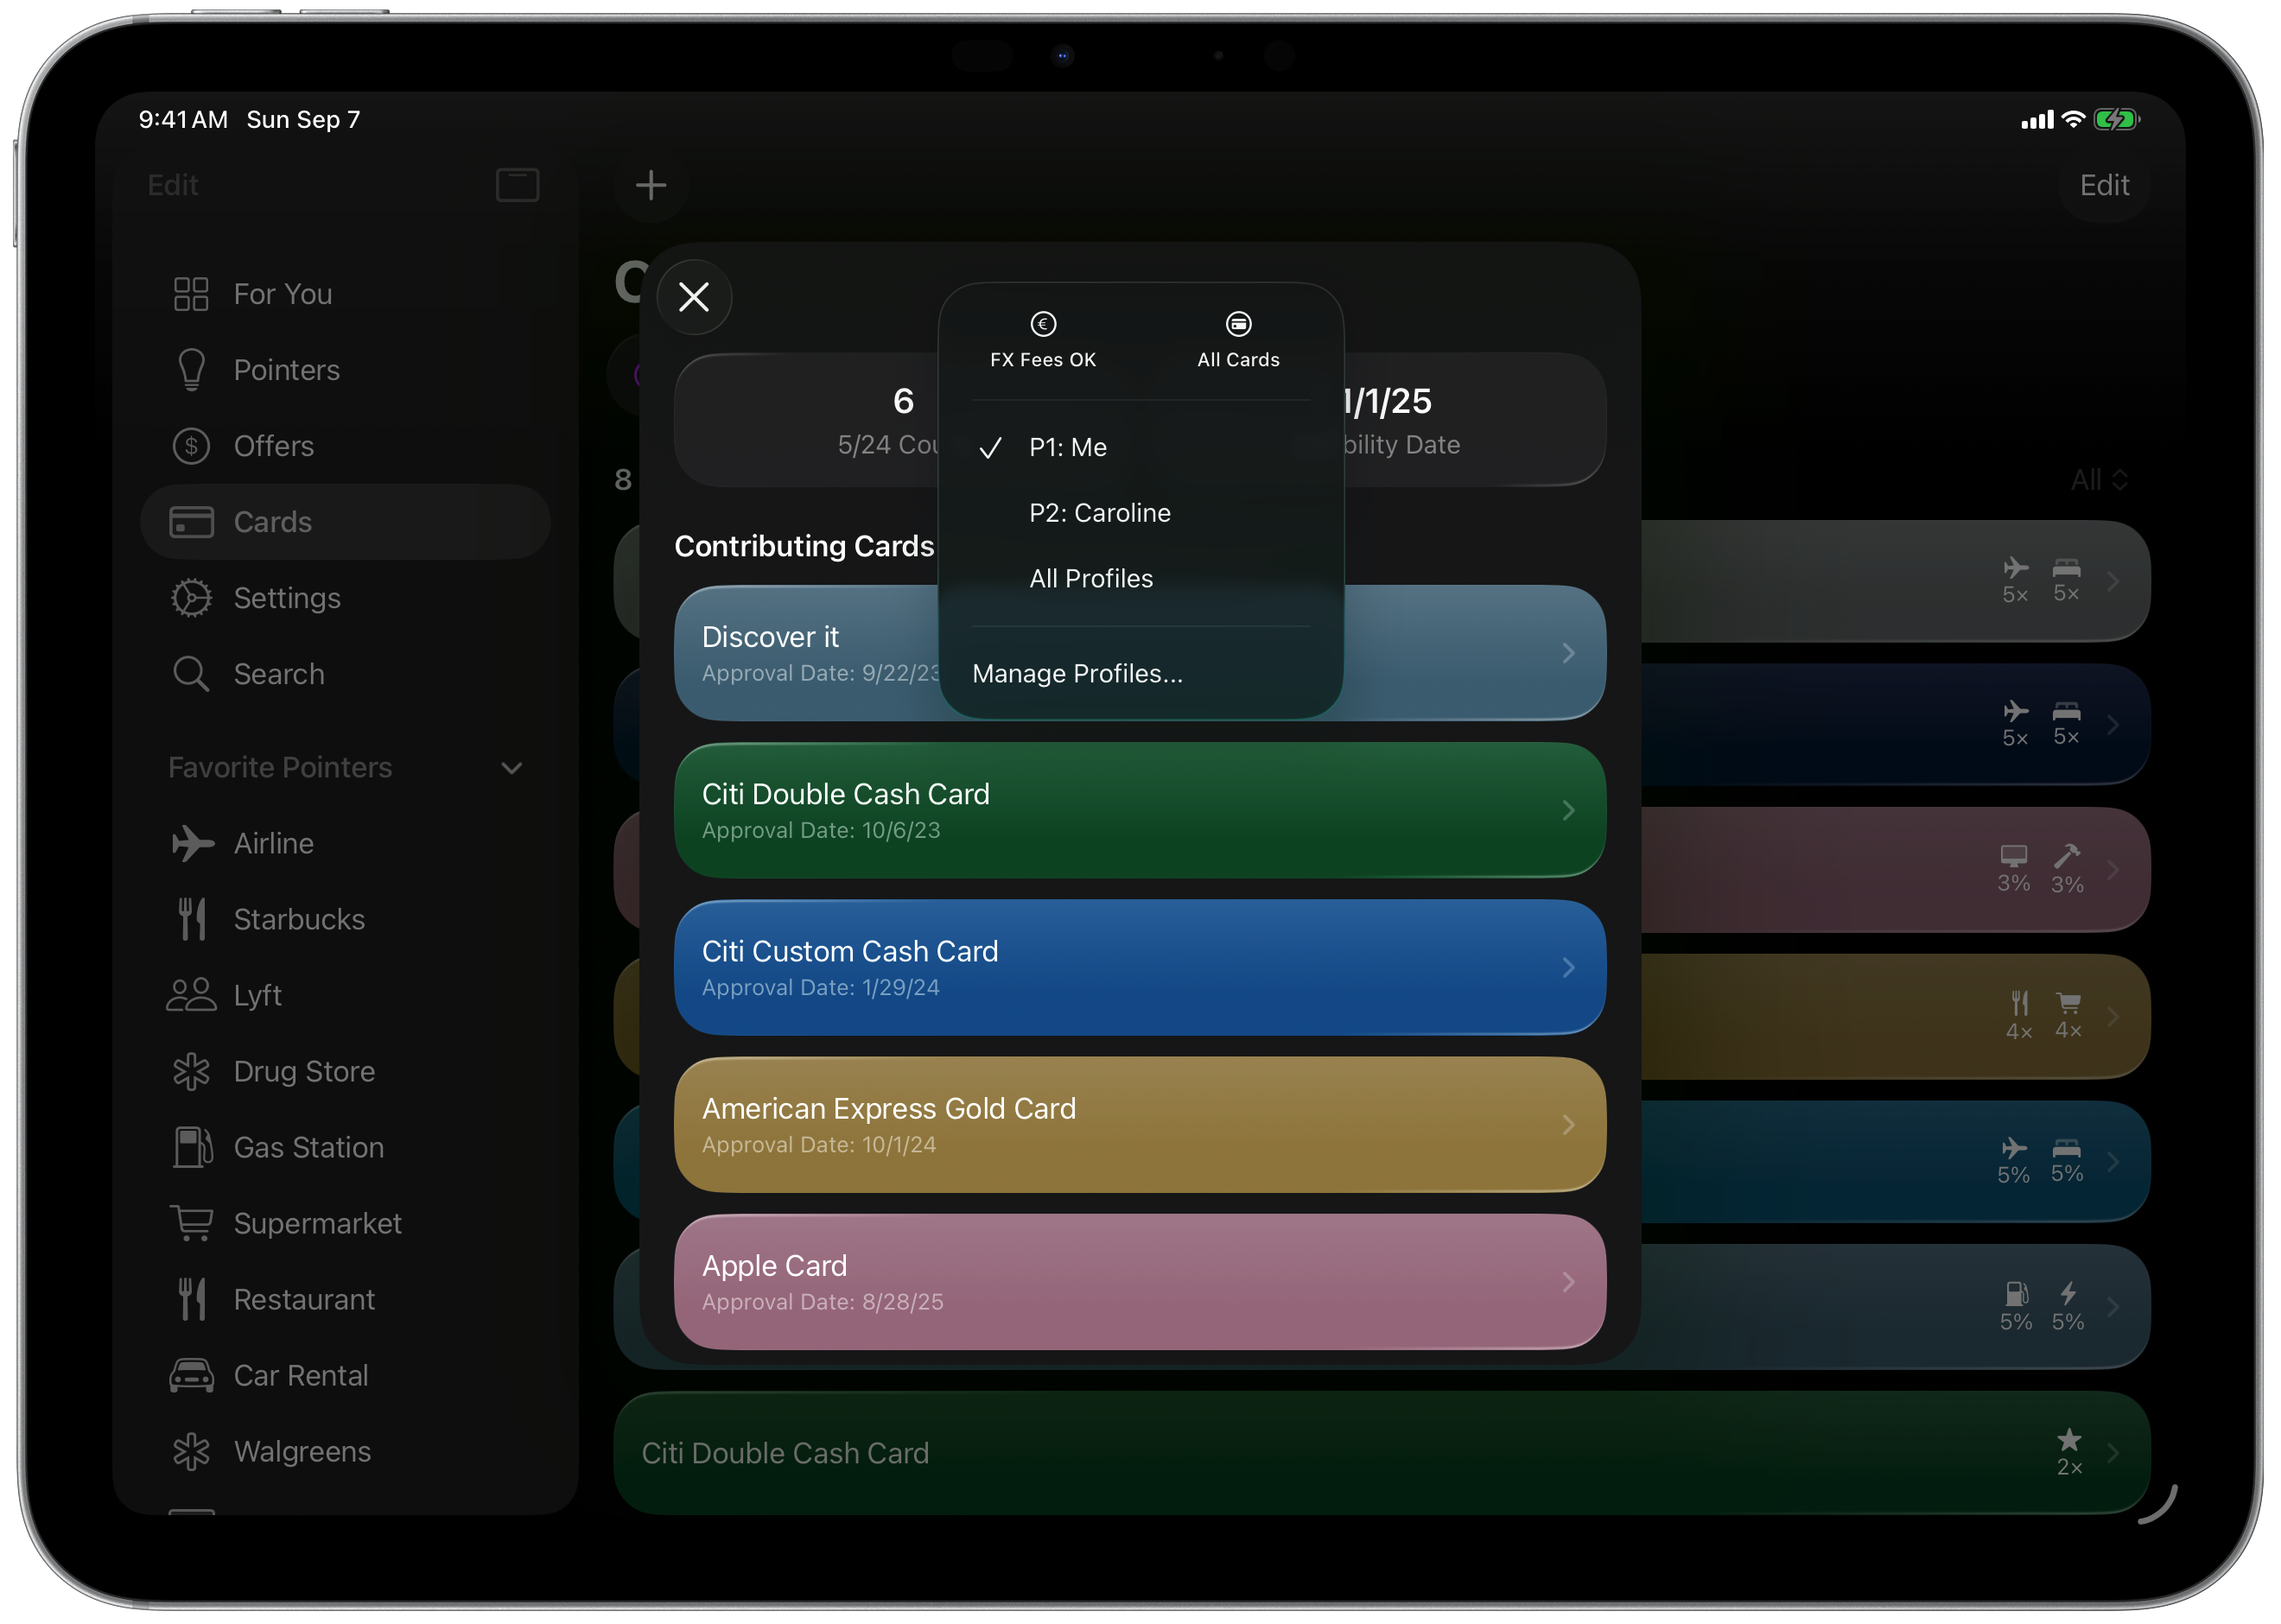Select All Profiles option
The width and height of the screenshot is (2281, 1624).
coord(1090,579)
